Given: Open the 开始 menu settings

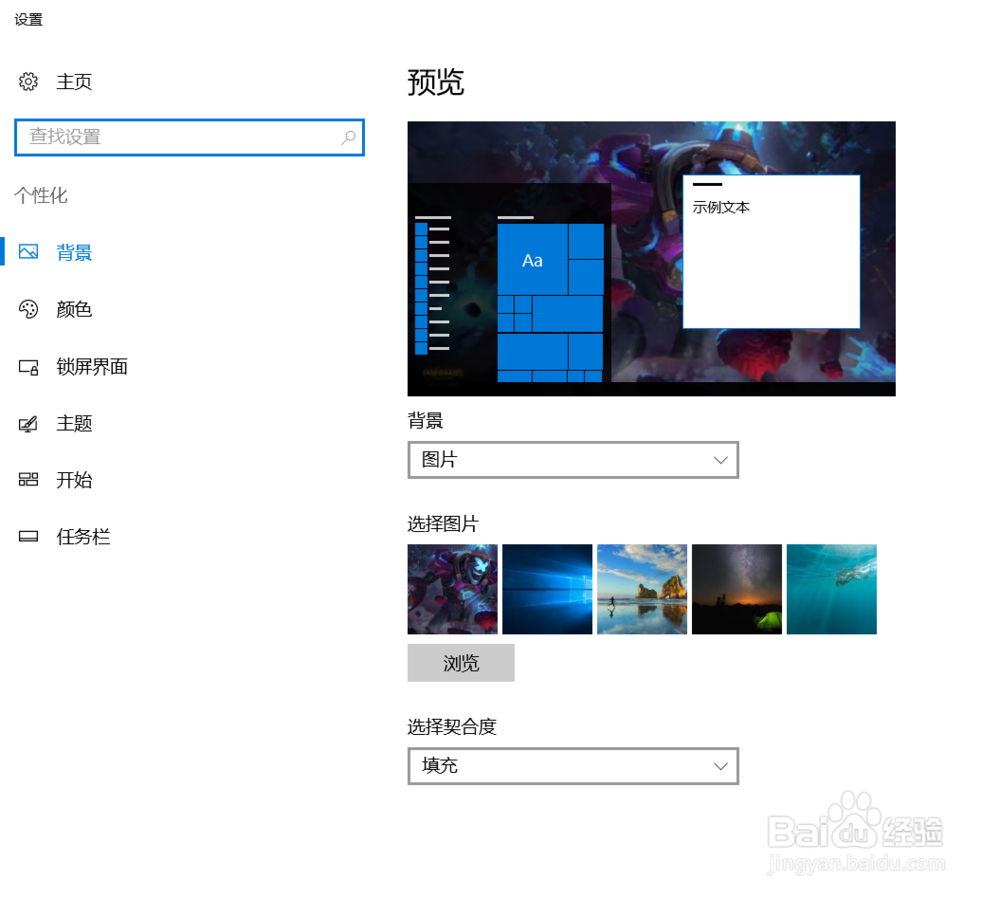Looking at the screenshot, I should tap(74, 480).
